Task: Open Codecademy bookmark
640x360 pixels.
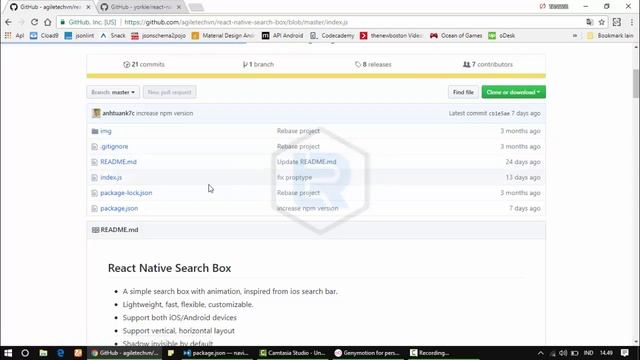Action: 332,36
